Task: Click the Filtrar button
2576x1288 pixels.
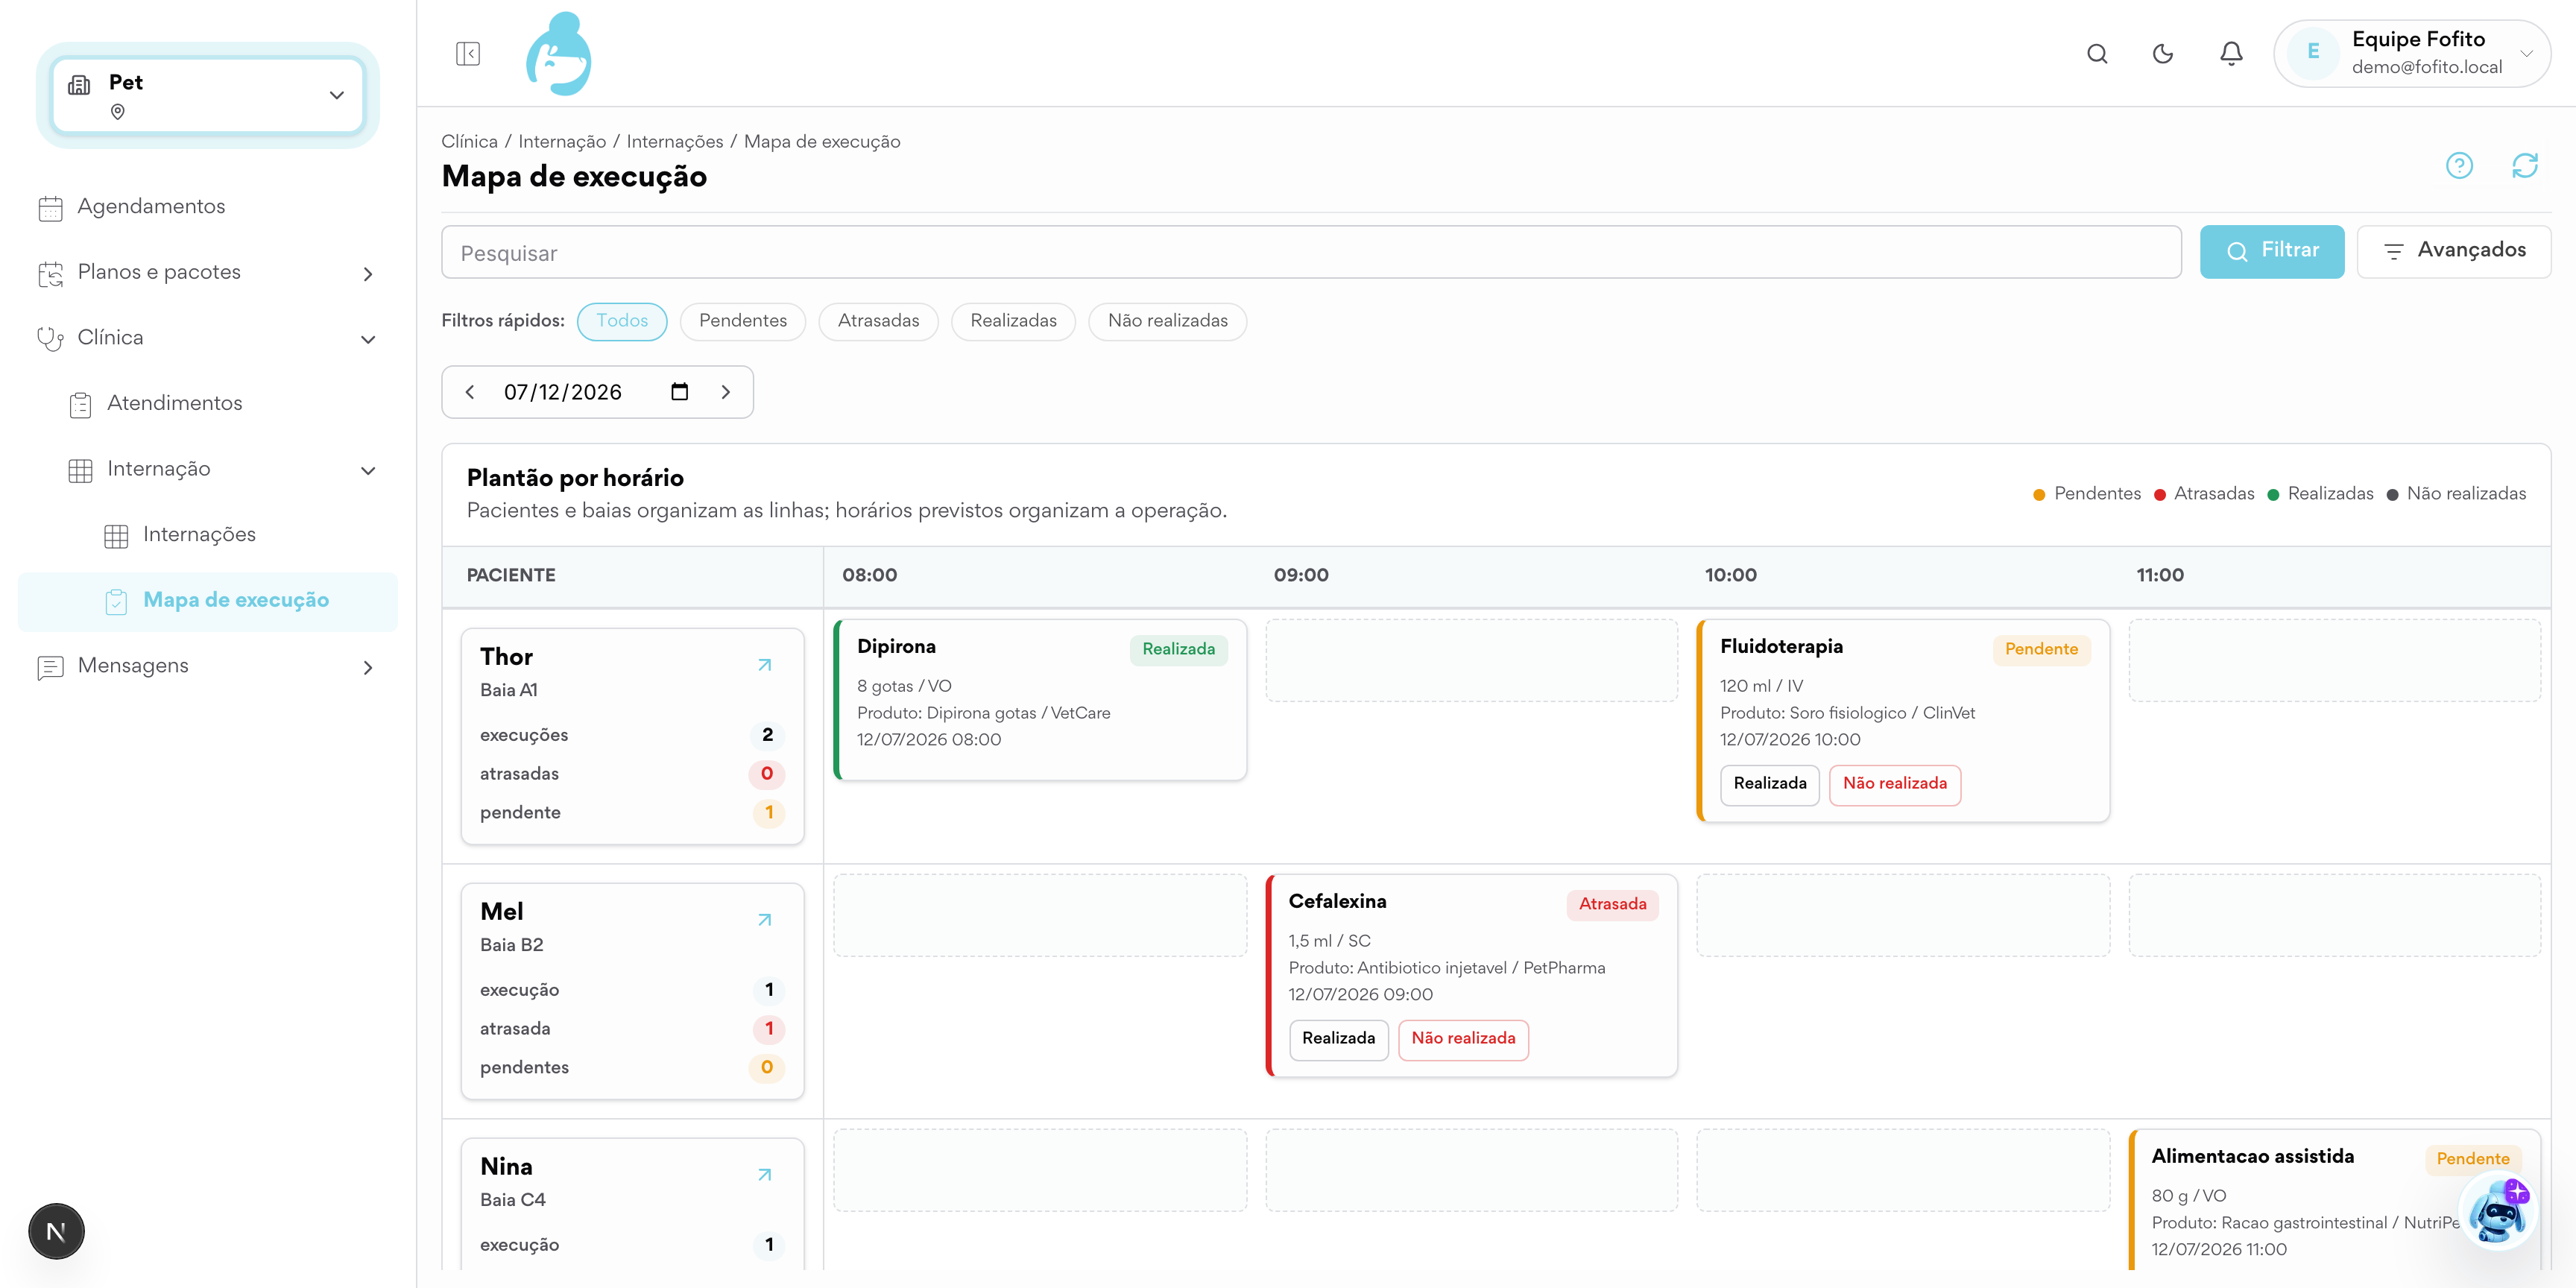Action: tap(2272, 251)
